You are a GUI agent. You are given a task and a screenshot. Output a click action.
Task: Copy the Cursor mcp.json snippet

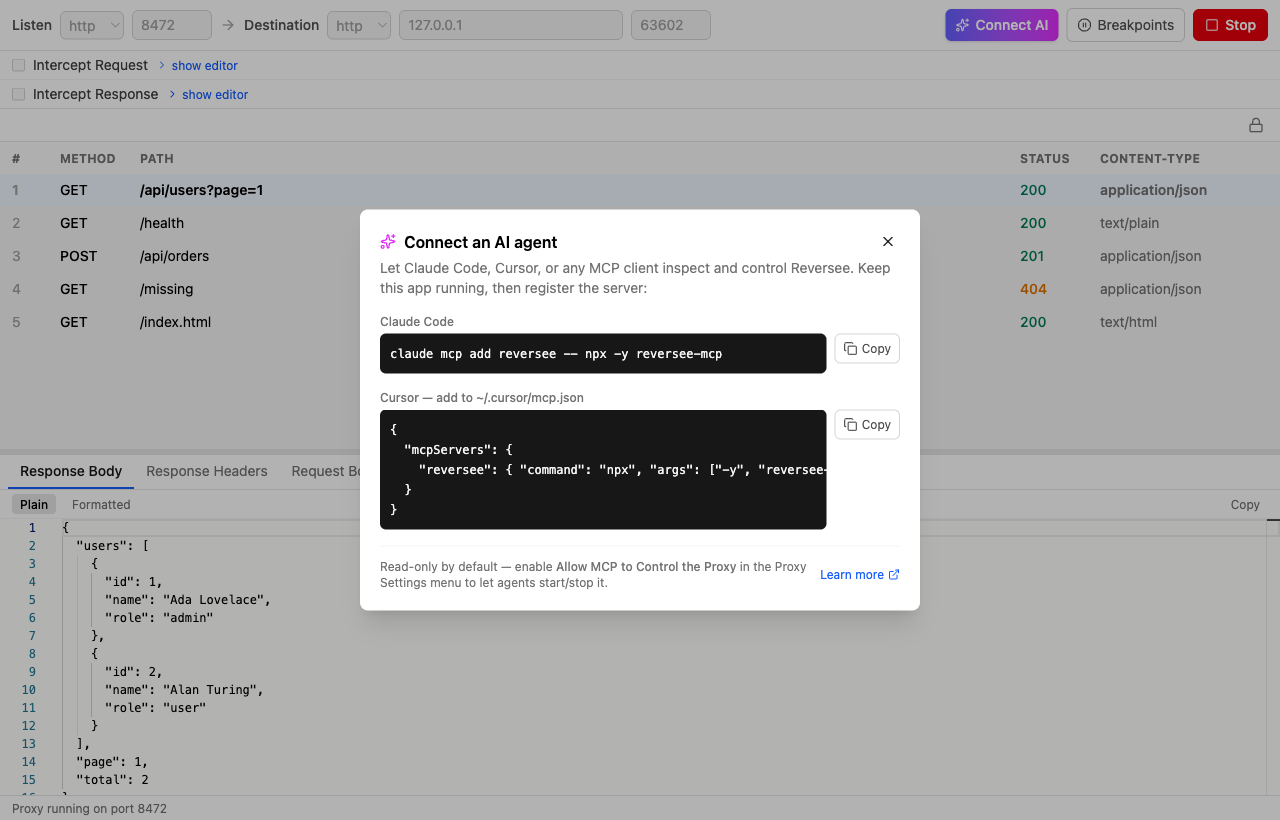[x=867, y=425]
